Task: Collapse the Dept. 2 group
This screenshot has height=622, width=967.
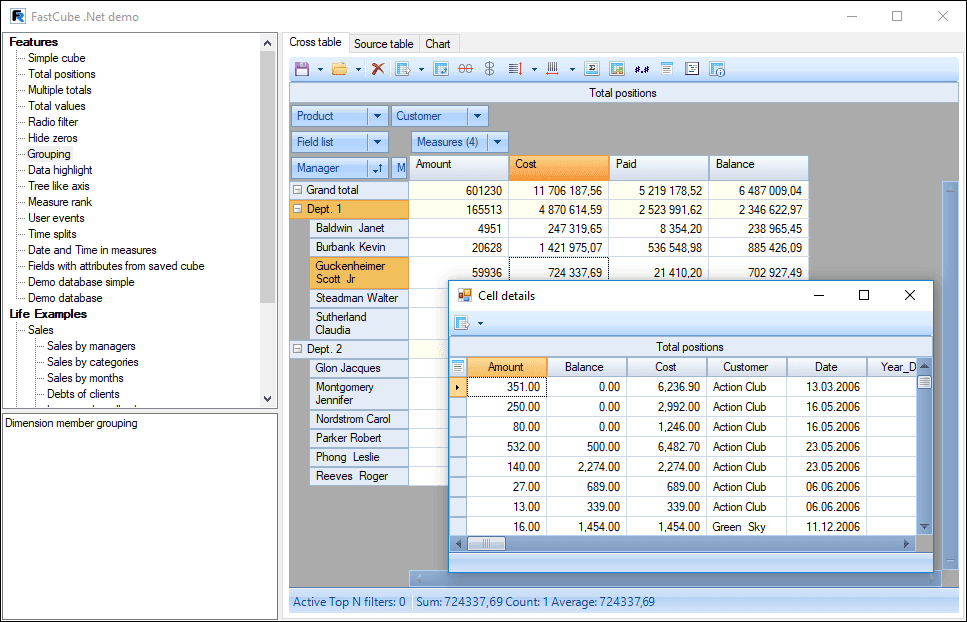Action: (x=297, y=349)
